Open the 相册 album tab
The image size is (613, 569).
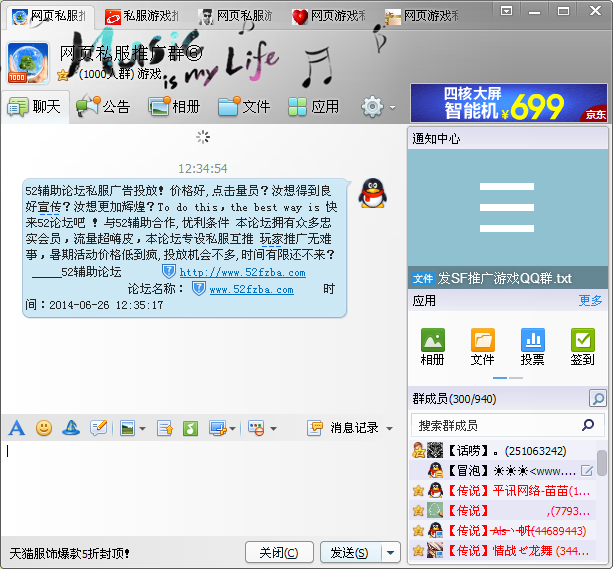click(174, 107)
